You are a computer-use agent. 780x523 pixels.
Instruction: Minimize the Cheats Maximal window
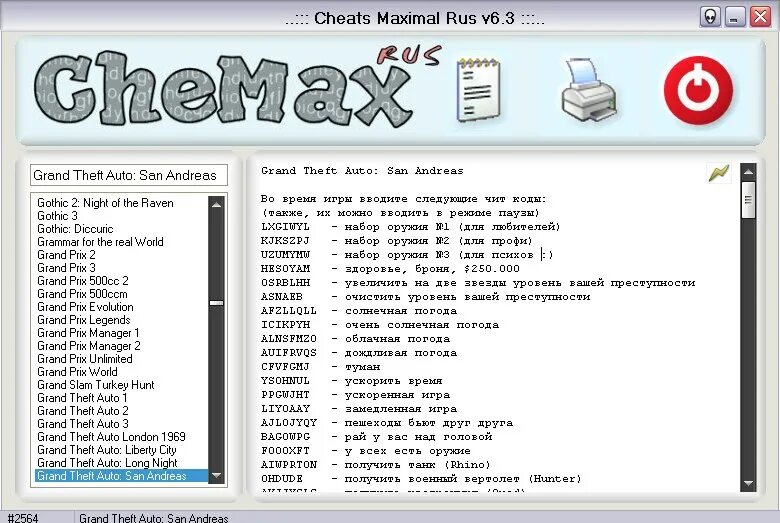coord(734,17)
